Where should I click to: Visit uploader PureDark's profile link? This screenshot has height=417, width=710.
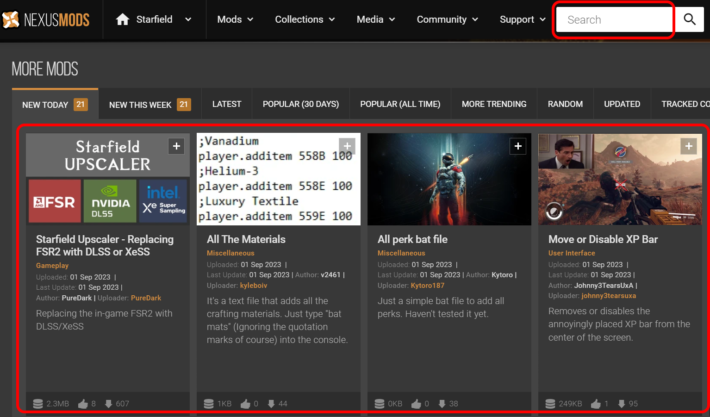pyautogui.click(x=146, y=298)
